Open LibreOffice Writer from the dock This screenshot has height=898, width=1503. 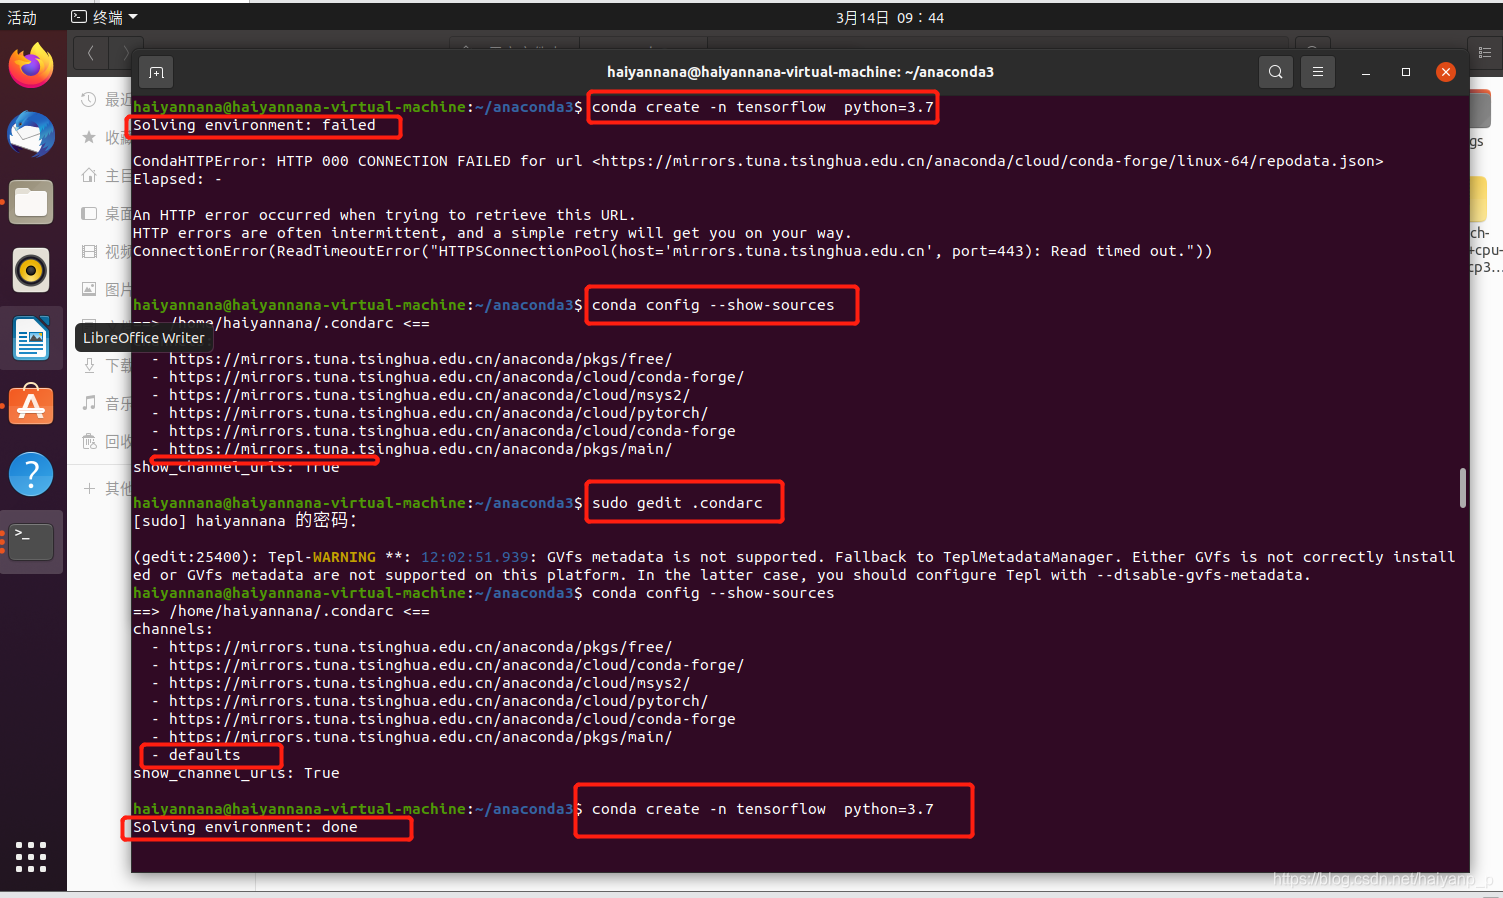31,338
